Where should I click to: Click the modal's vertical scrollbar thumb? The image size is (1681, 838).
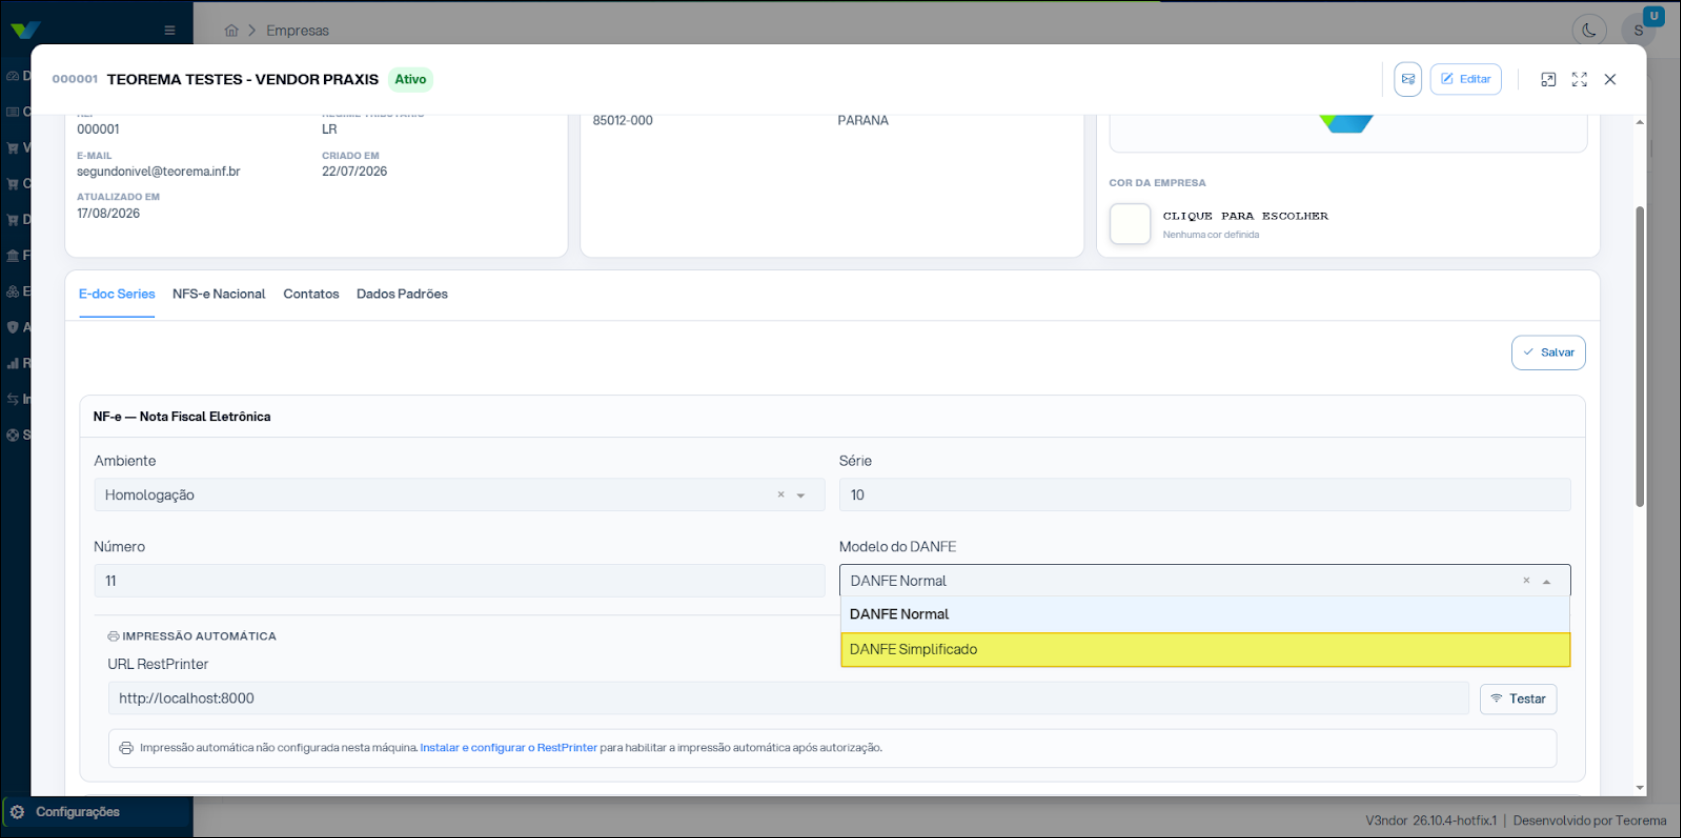[1640, 356]
